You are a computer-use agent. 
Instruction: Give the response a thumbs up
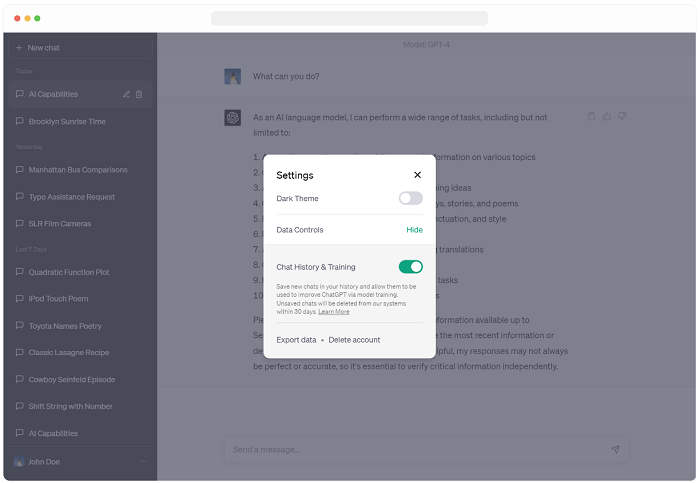[x=607, y=117]
